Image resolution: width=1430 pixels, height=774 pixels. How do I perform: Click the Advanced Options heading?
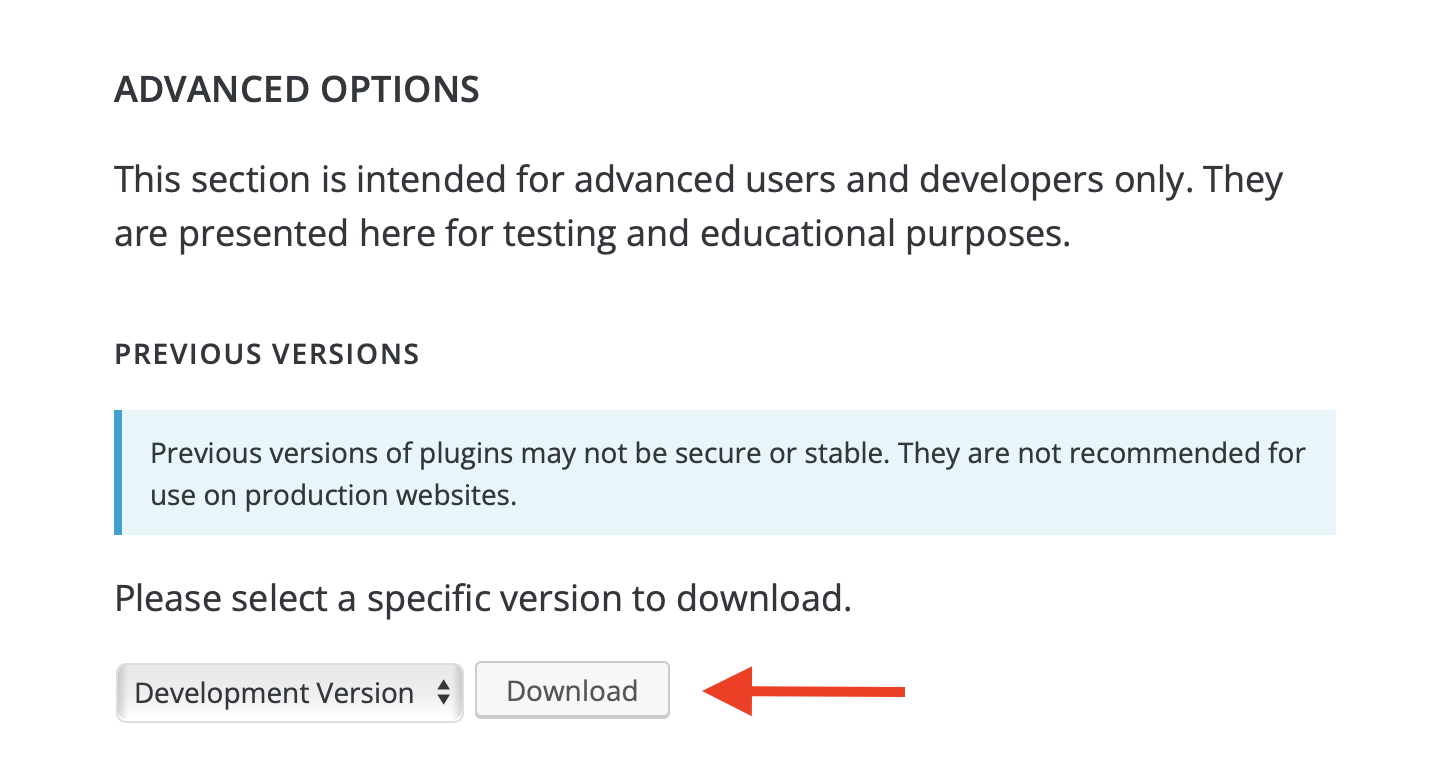297,90
